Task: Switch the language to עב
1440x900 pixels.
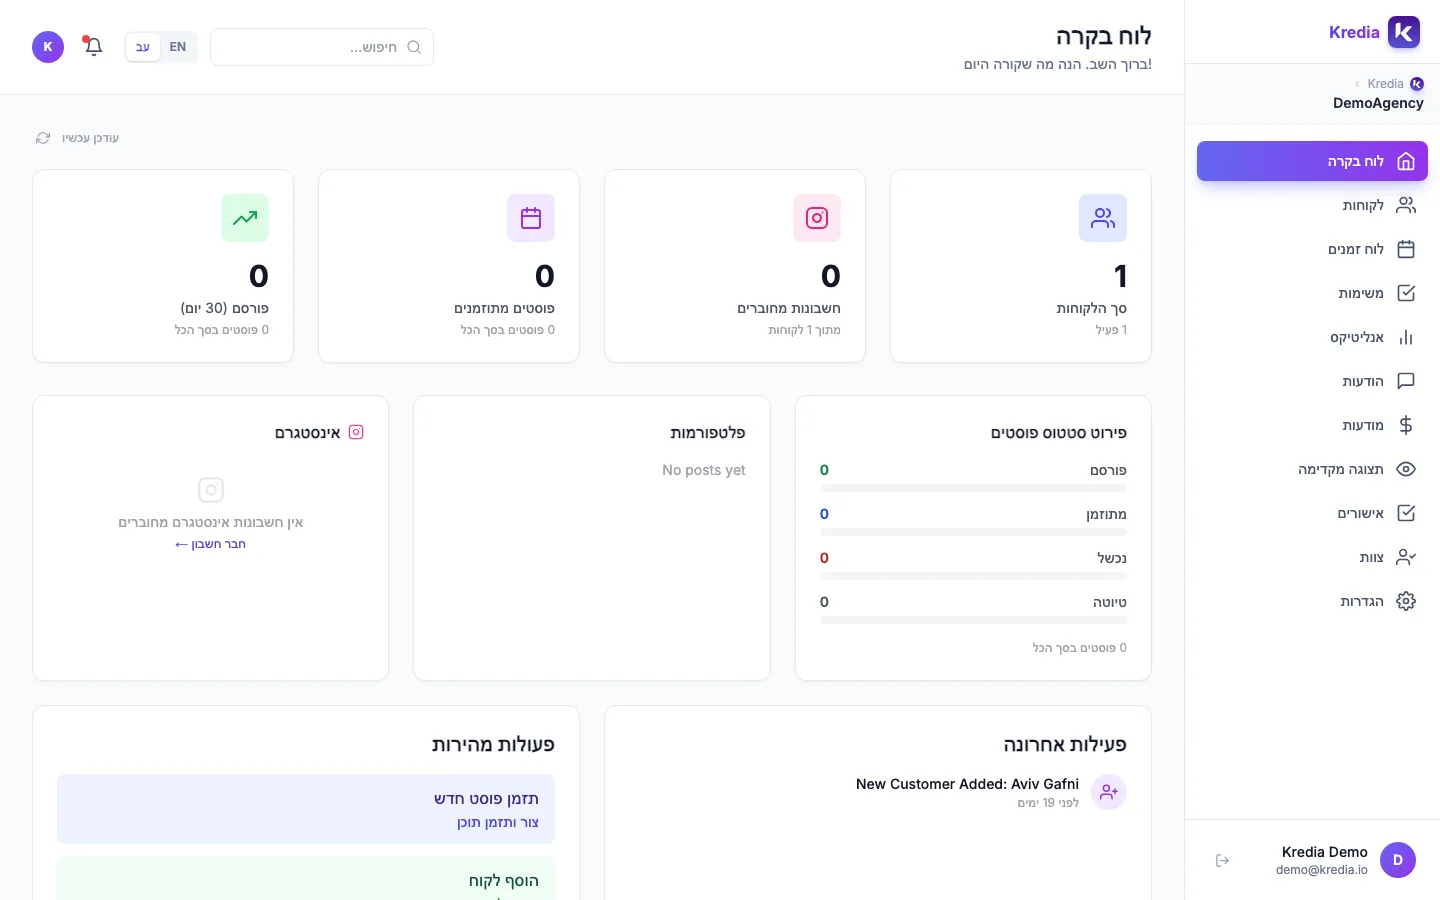Action: point(143,47)
